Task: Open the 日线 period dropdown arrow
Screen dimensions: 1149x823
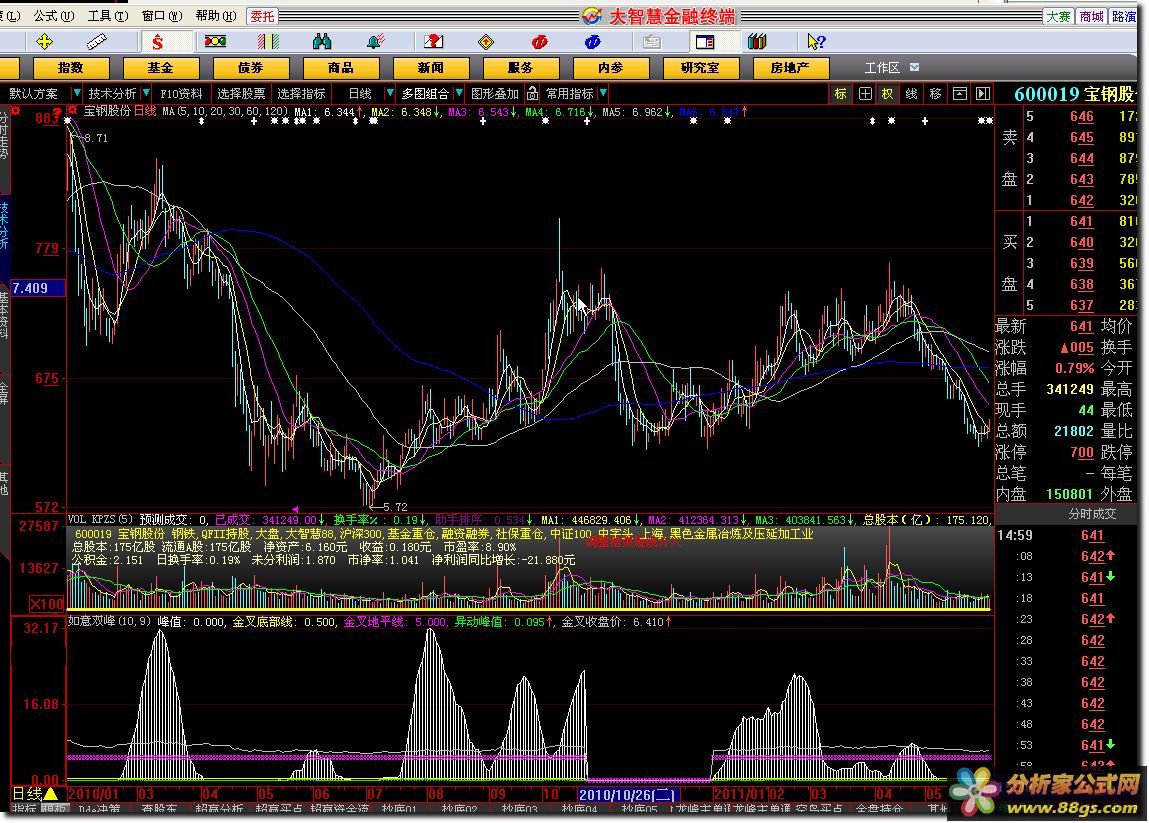Action: click(x=390, y=93)
